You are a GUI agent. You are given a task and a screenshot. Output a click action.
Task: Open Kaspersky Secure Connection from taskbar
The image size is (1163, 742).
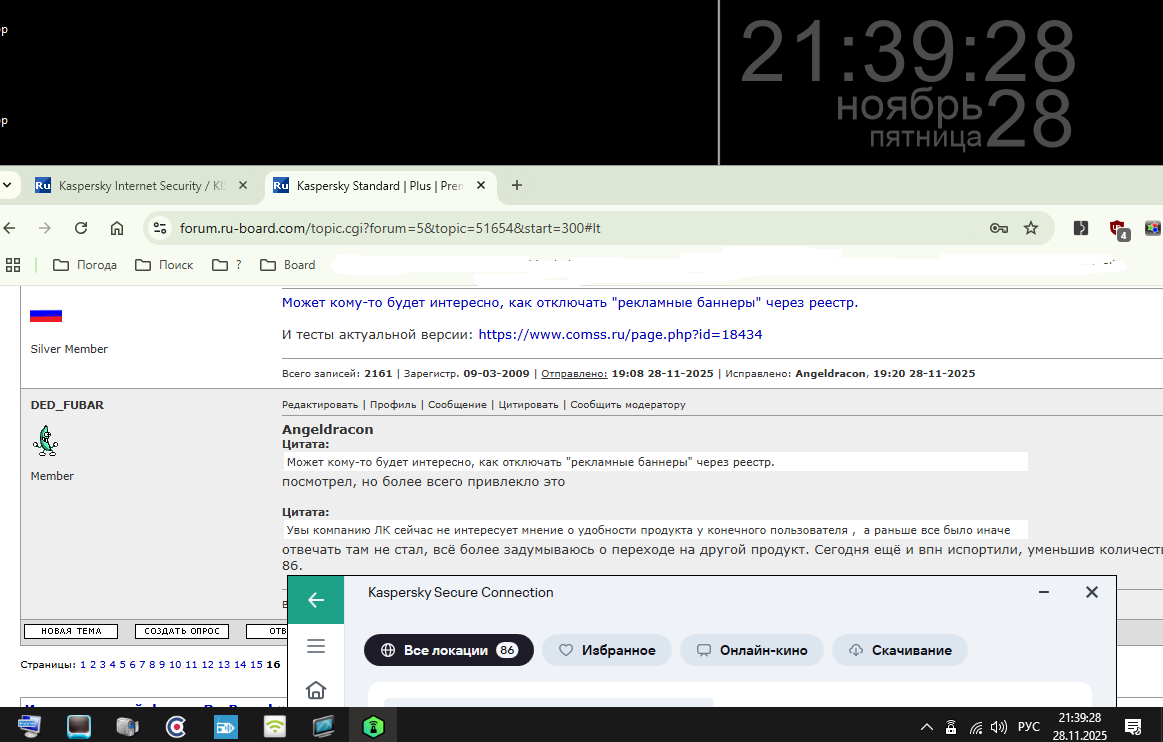click(373, 726)
